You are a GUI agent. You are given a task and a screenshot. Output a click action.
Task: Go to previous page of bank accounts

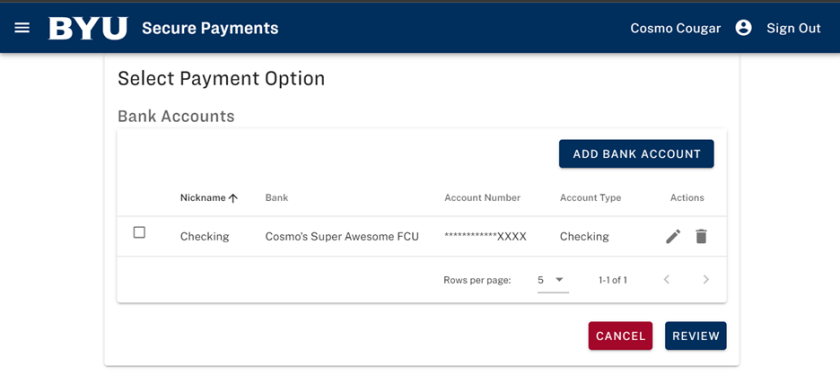666,279
